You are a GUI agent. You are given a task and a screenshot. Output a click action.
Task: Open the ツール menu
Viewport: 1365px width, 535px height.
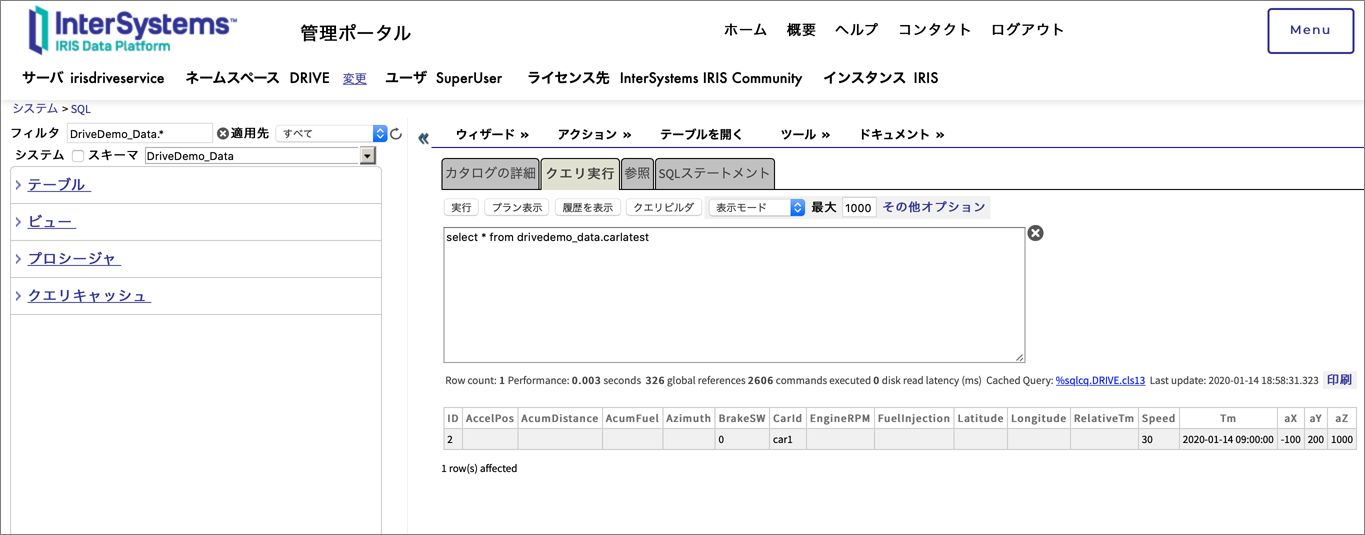click(805, 134)
